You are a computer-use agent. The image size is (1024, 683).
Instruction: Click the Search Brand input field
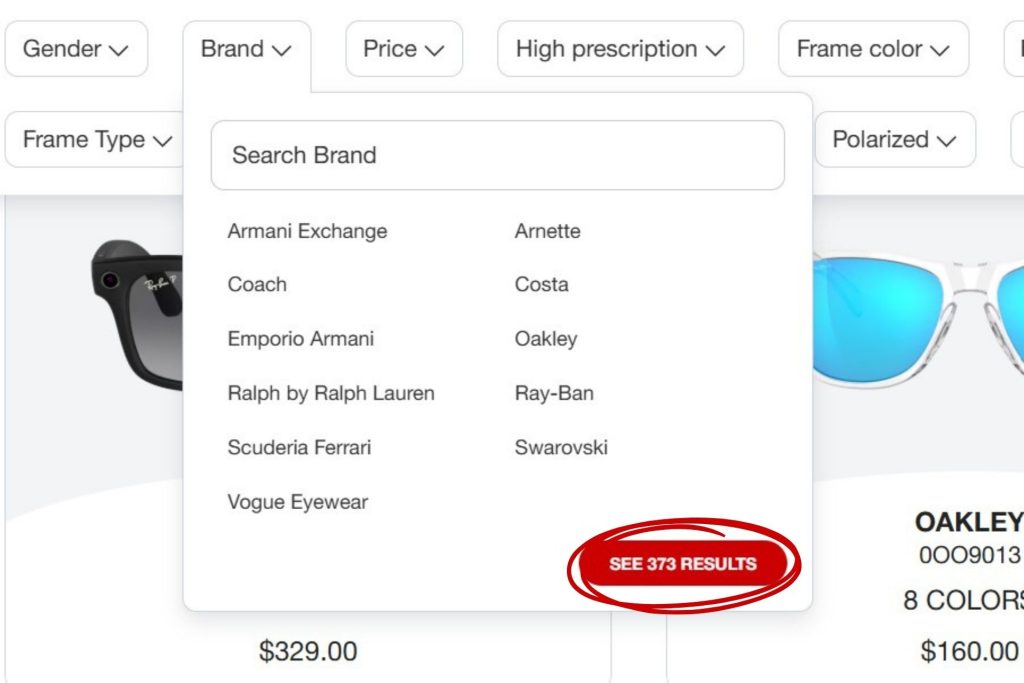(497, 155)
